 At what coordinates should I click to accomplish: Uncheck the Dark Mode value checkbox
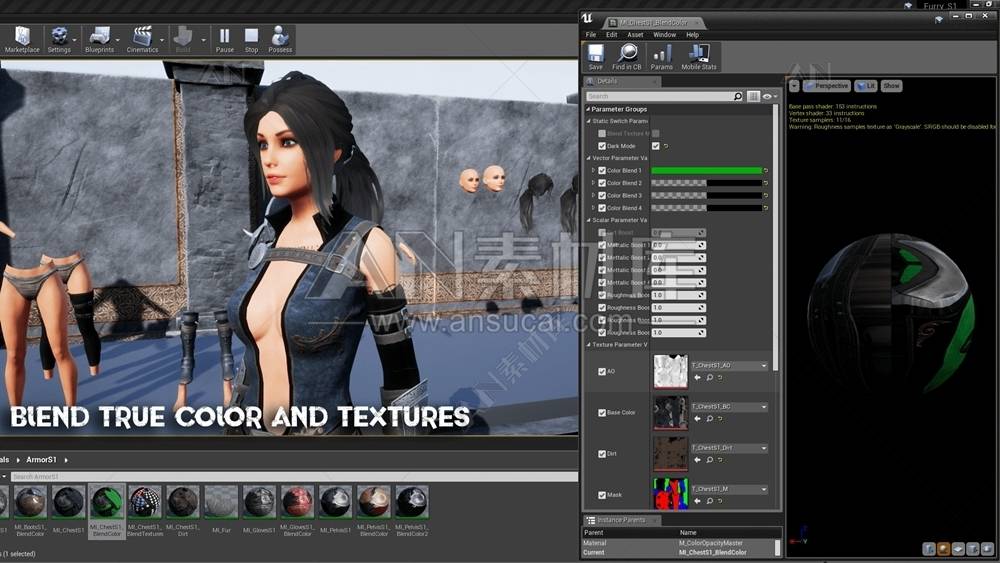(x=656, y=146)
